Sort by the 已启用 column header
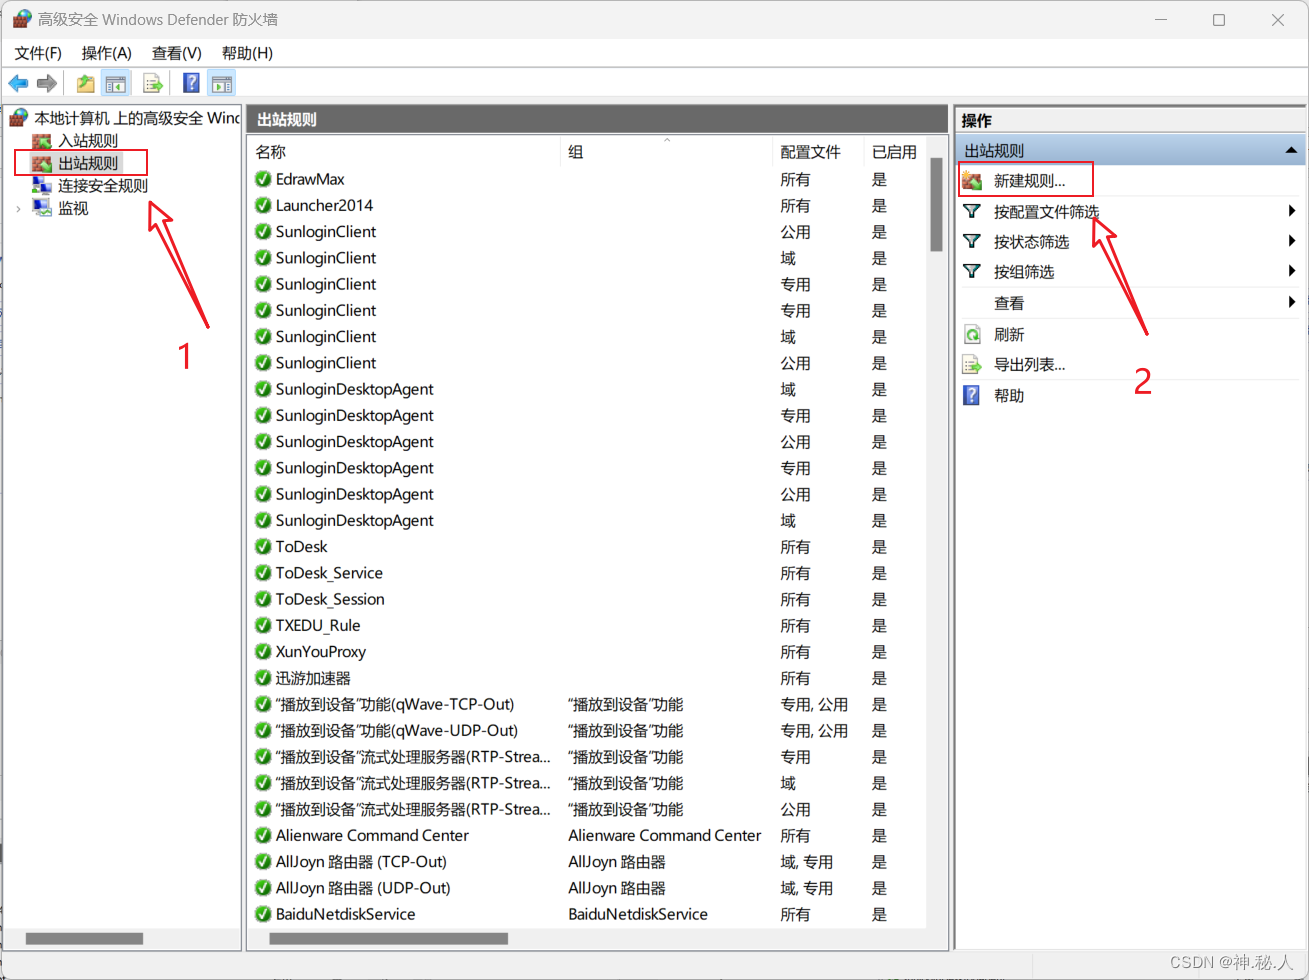Viewport: 1309px width, 980px height. point(896,152)
